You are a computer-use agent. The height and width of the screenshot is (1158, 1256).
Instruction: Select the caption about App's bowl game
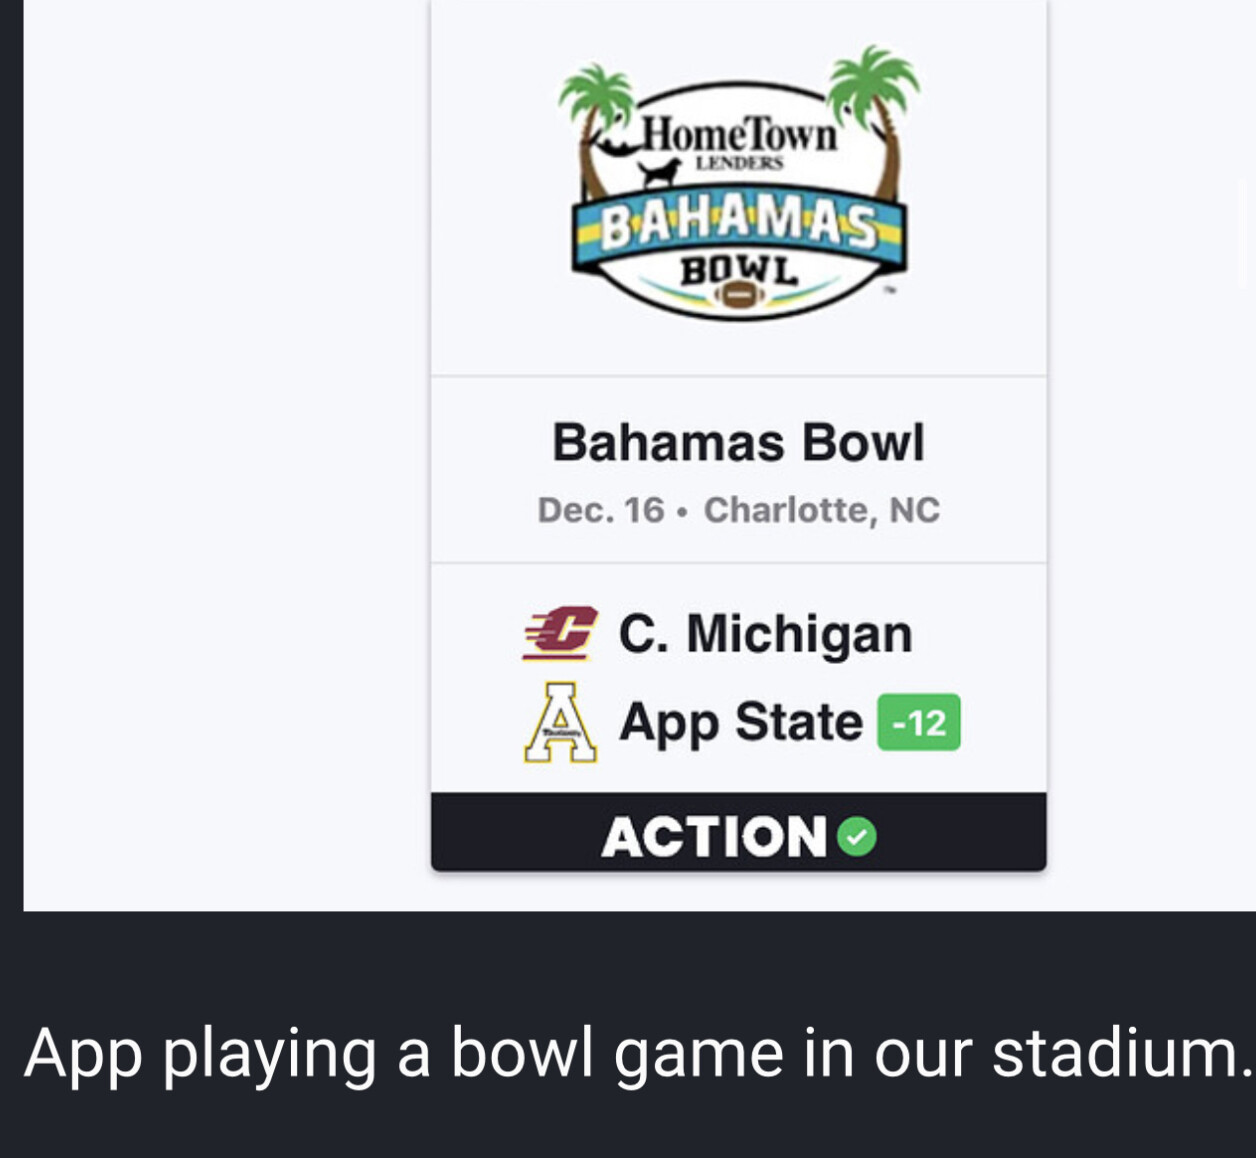pyautogui.click(x=638, y=1054)
